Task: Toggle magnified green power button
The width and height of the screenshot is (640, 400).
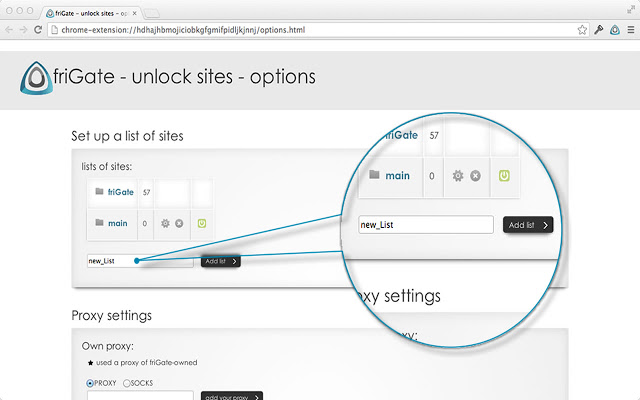Action: pos(504,176)
